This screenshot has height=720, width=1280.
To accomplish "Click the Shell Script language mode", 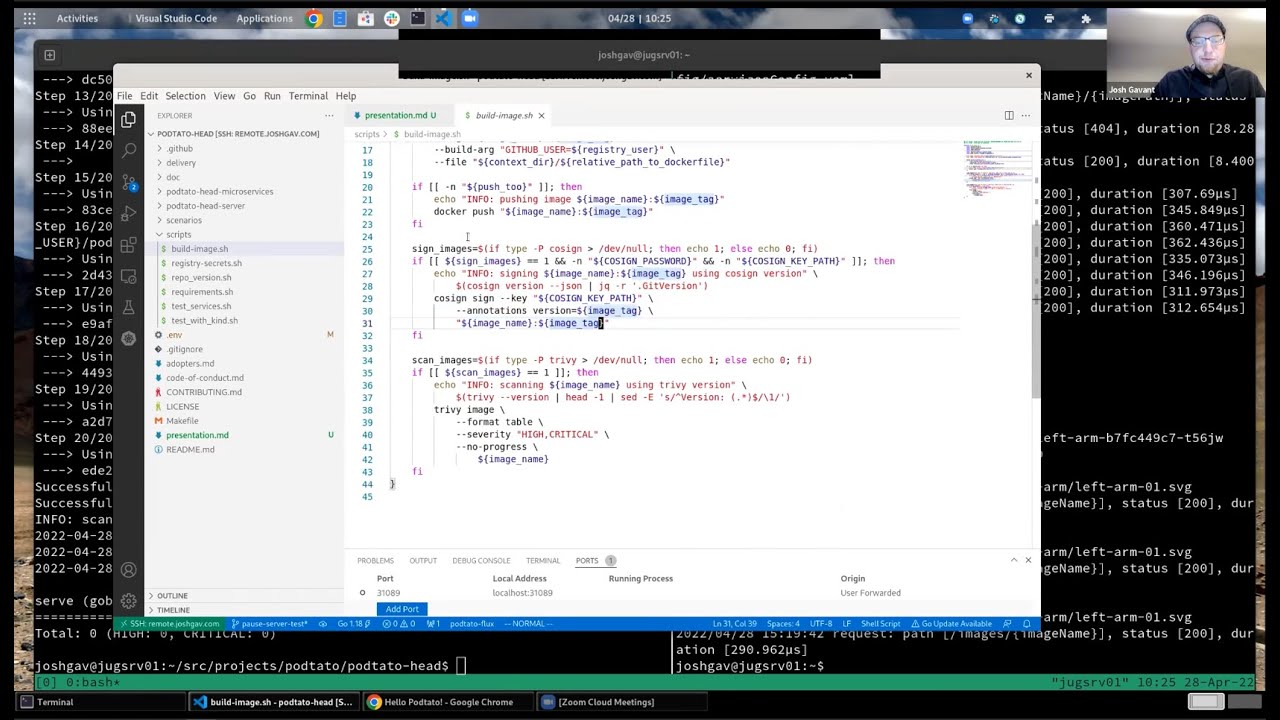I will point(882,624).
